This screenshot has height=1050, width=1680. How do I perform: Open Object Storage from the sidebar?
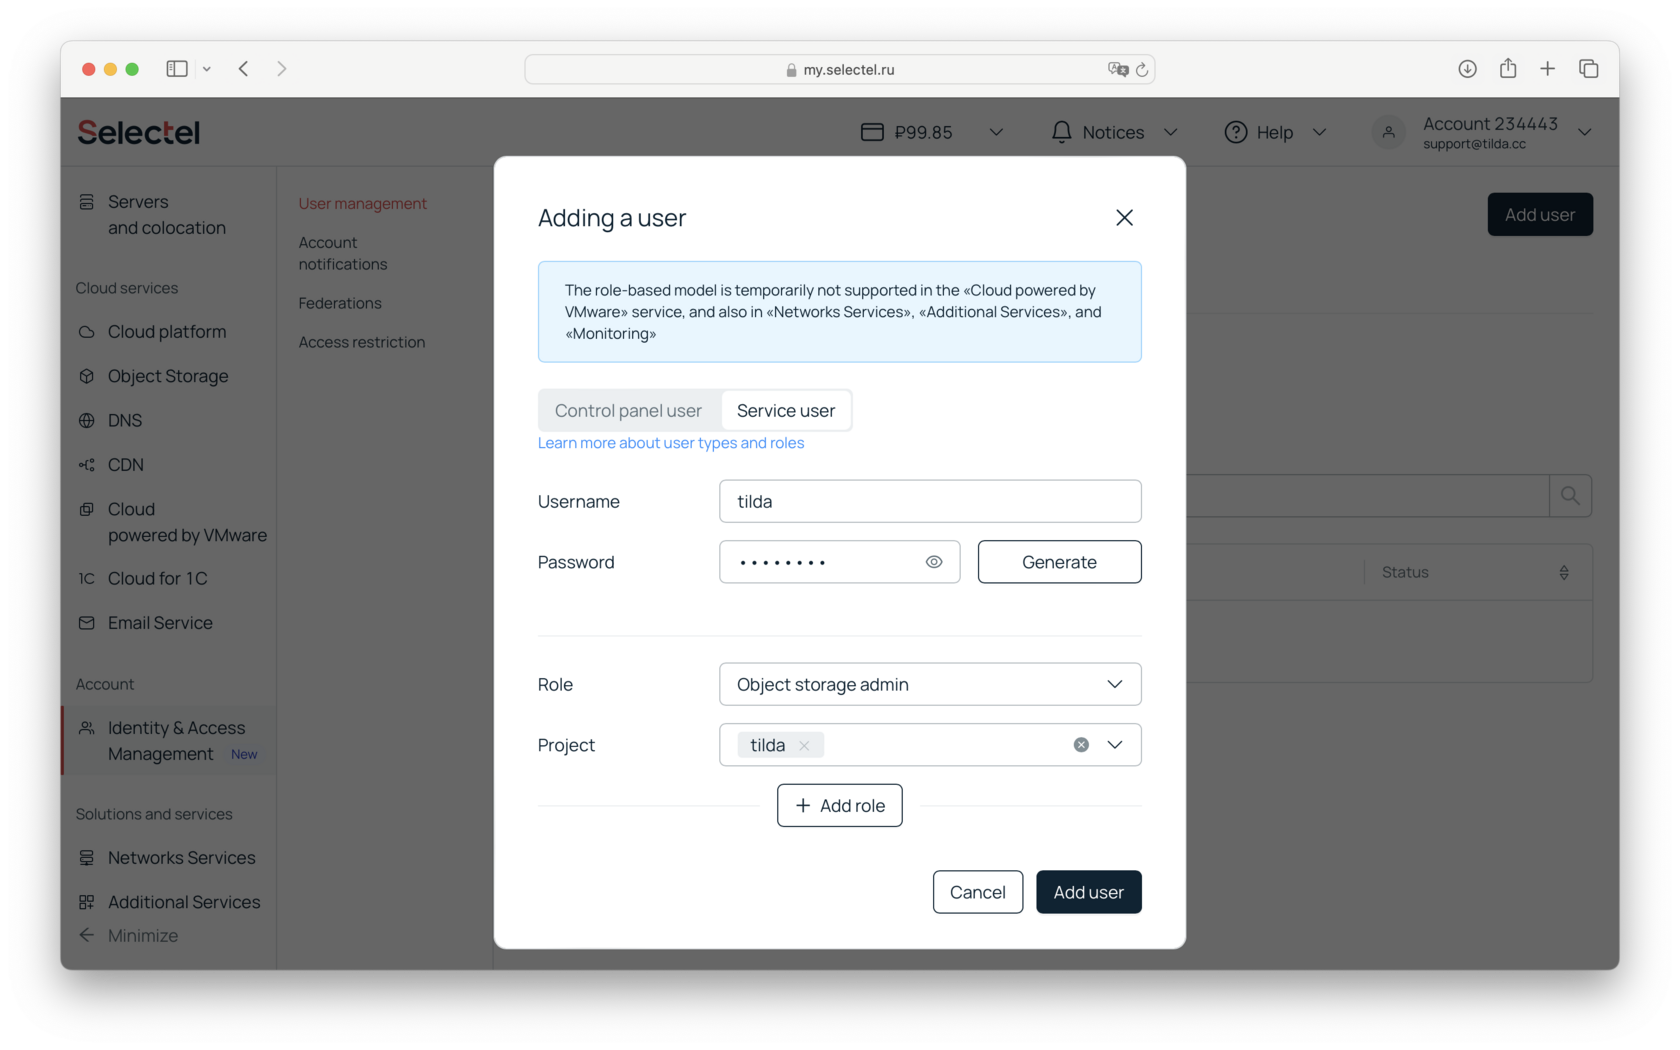[x=166, y=376]
